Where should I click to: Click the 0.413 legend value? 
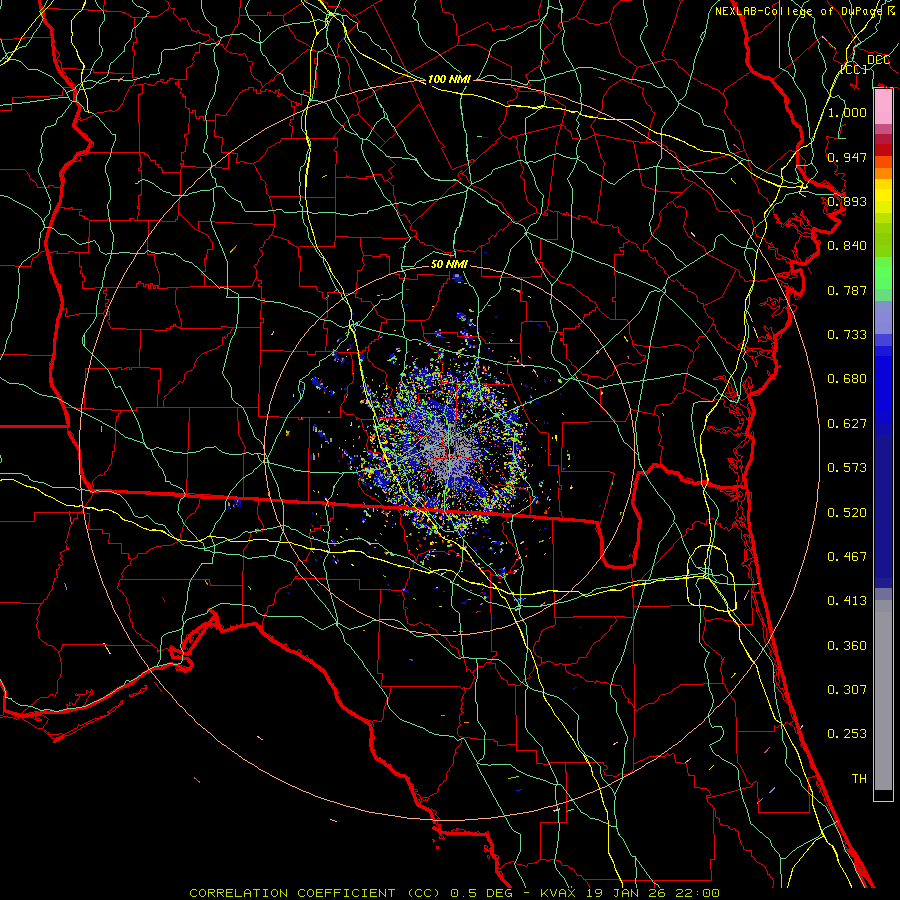[847, 601]
